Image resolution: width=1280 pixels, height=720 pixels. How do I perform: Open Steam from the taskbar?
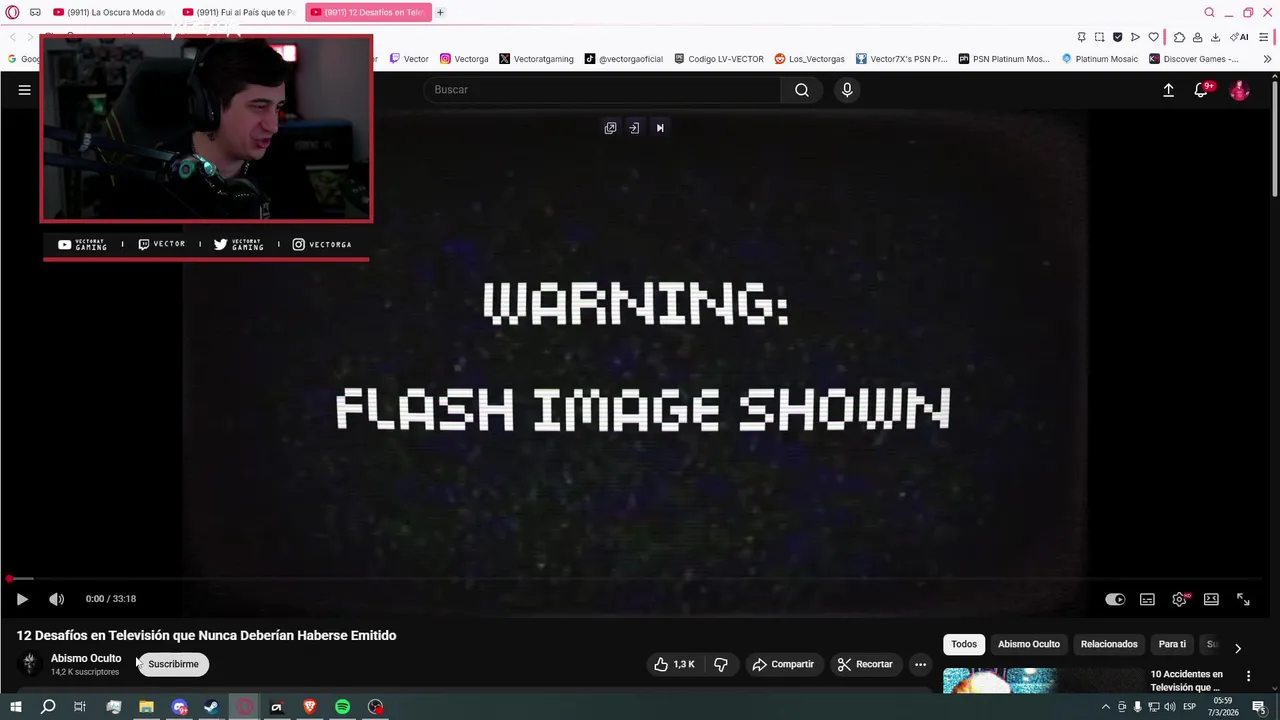[211, 707]
